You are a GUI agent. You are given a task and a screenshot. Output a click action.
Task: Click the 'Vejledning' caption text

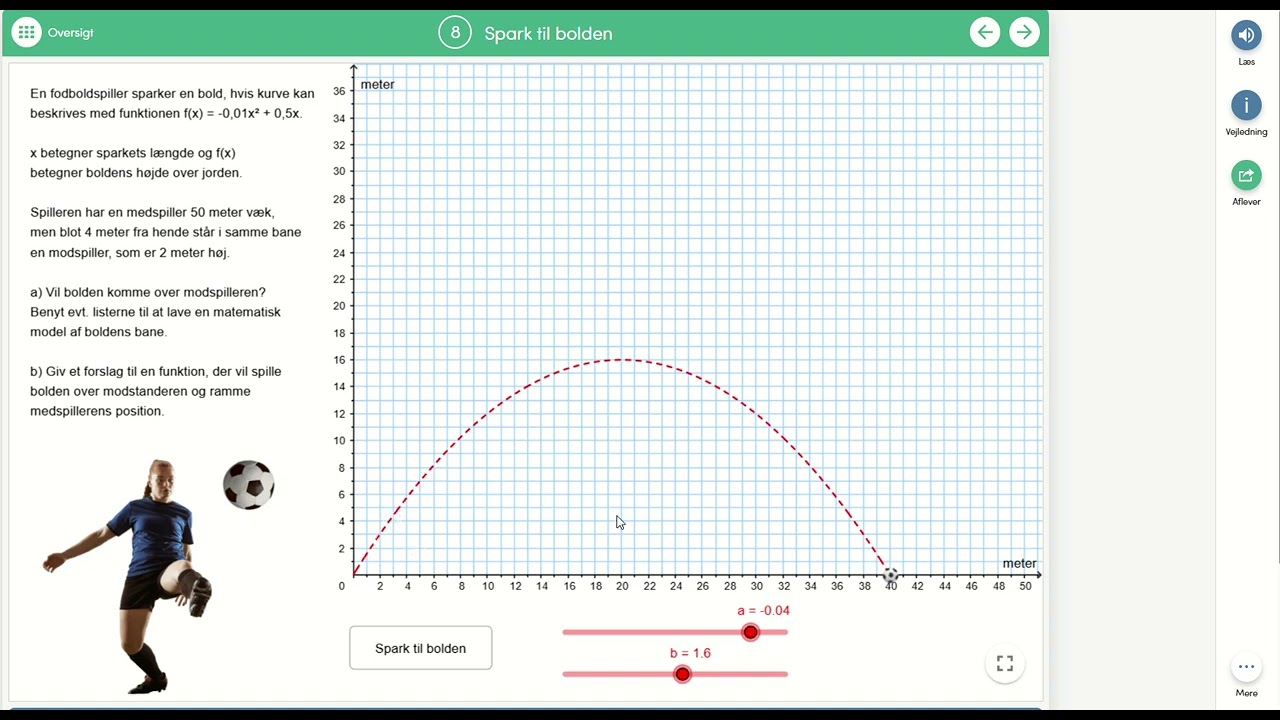click(1246, 132)
